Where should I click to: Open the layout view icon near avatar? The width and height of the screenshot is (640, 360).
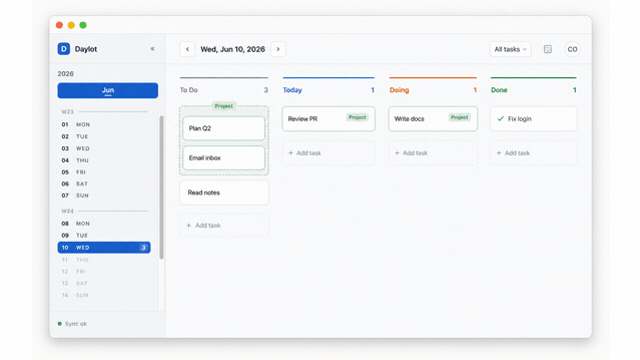click(548, 49)
